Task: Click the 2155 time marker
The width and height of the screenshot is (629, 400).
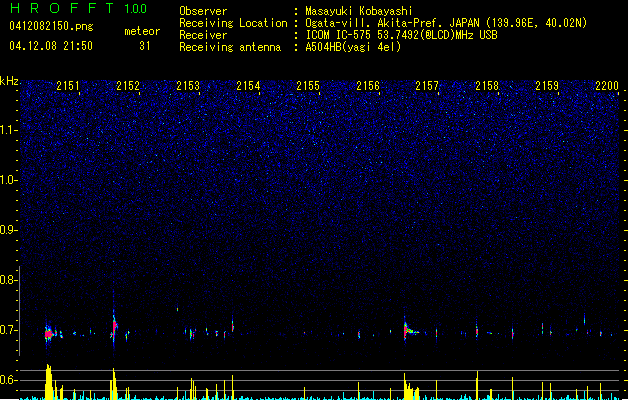Action: [308, 86]
